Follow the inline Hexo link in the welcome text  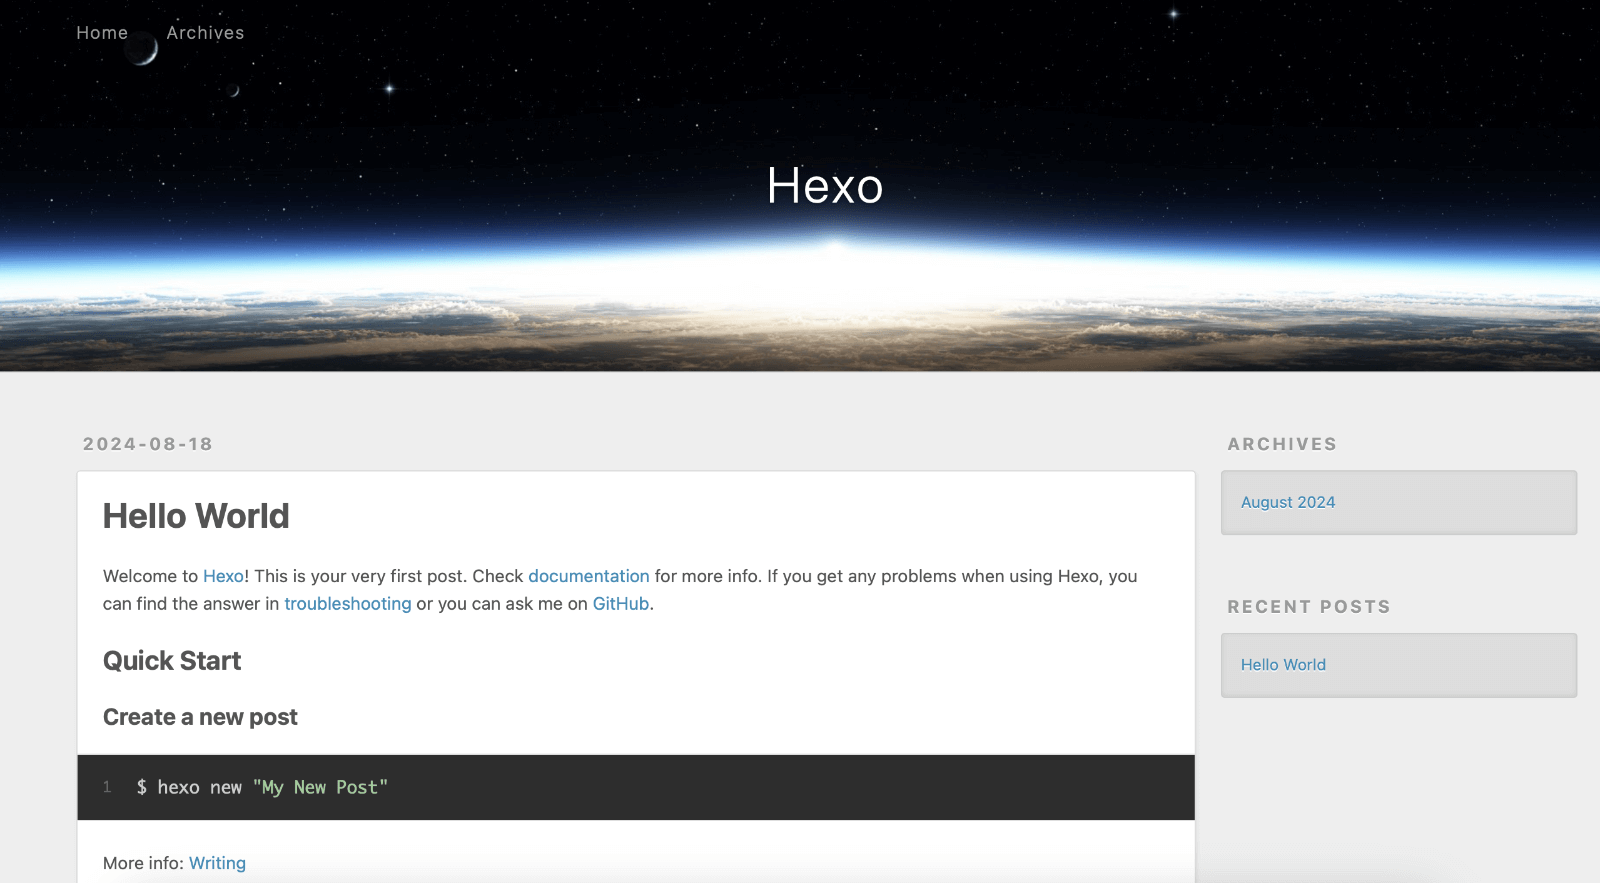[x=223, y=576]
